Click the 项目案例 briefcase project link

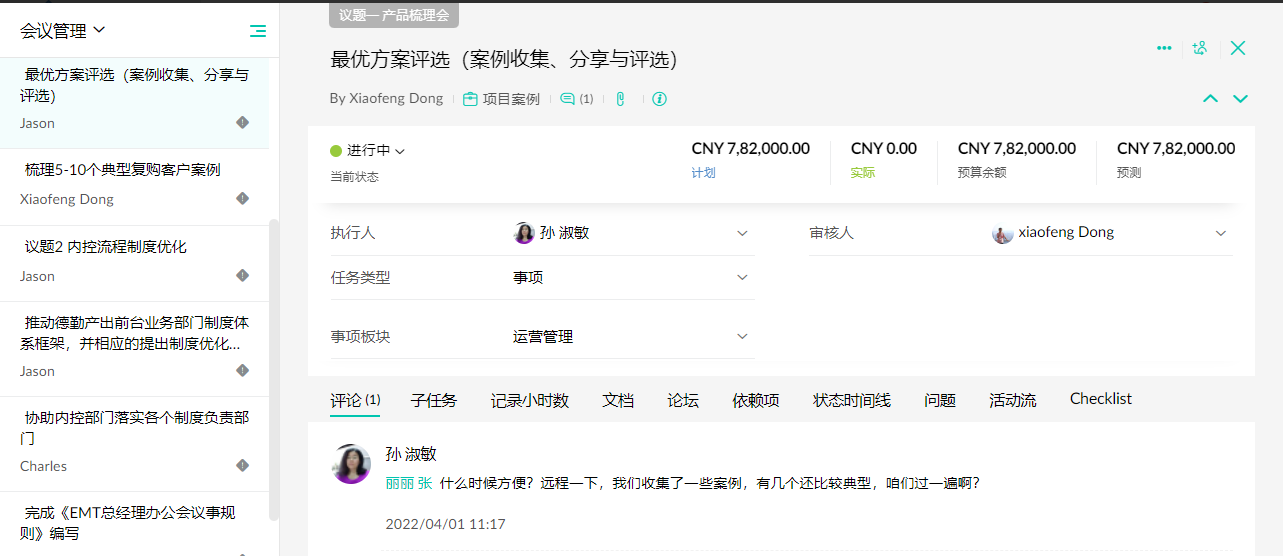pos(501,99)
